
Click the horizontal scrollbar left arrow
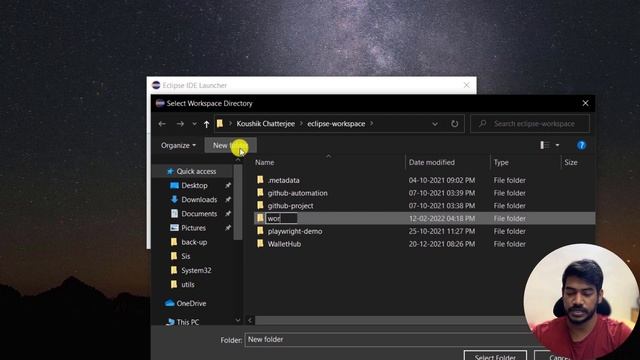point(250,320)
